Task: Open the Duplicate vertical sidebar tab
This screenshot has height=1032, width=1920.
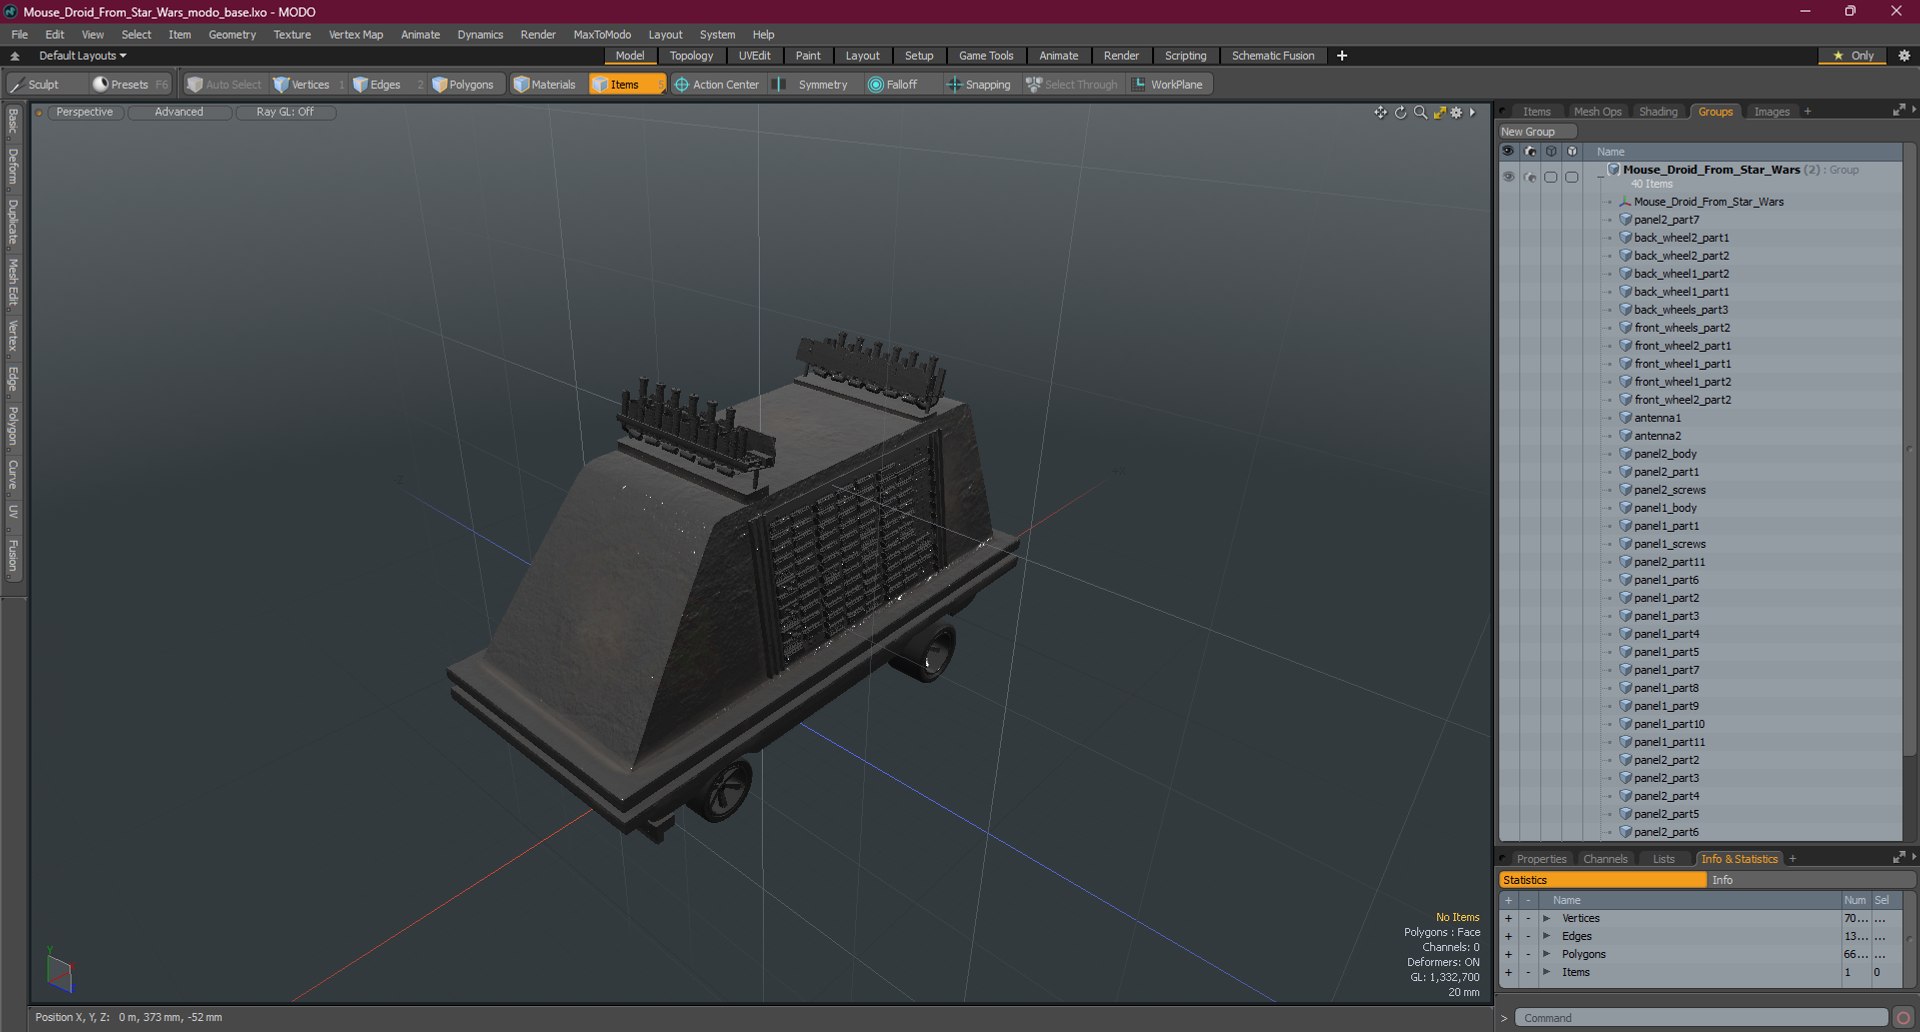Action: tap(13, 222)
